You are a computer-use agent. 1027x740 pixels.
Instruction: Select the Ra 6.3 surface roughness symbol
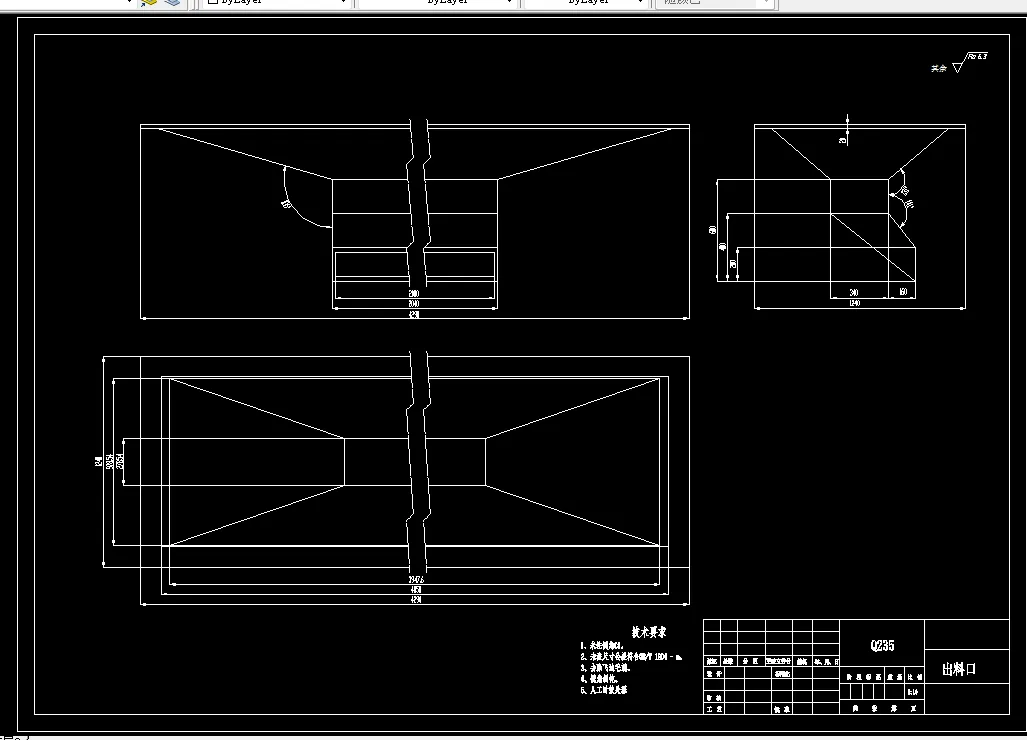point(969,63)
